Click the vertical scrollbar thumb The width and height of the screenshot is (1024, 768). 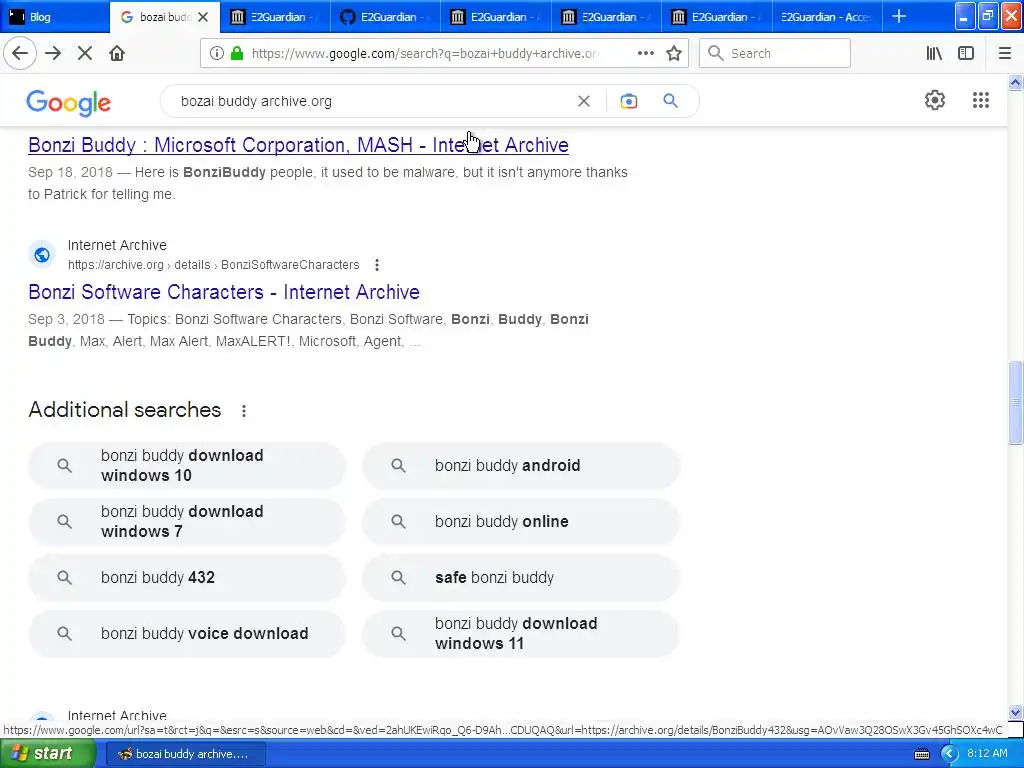[x=1015, y=402]
